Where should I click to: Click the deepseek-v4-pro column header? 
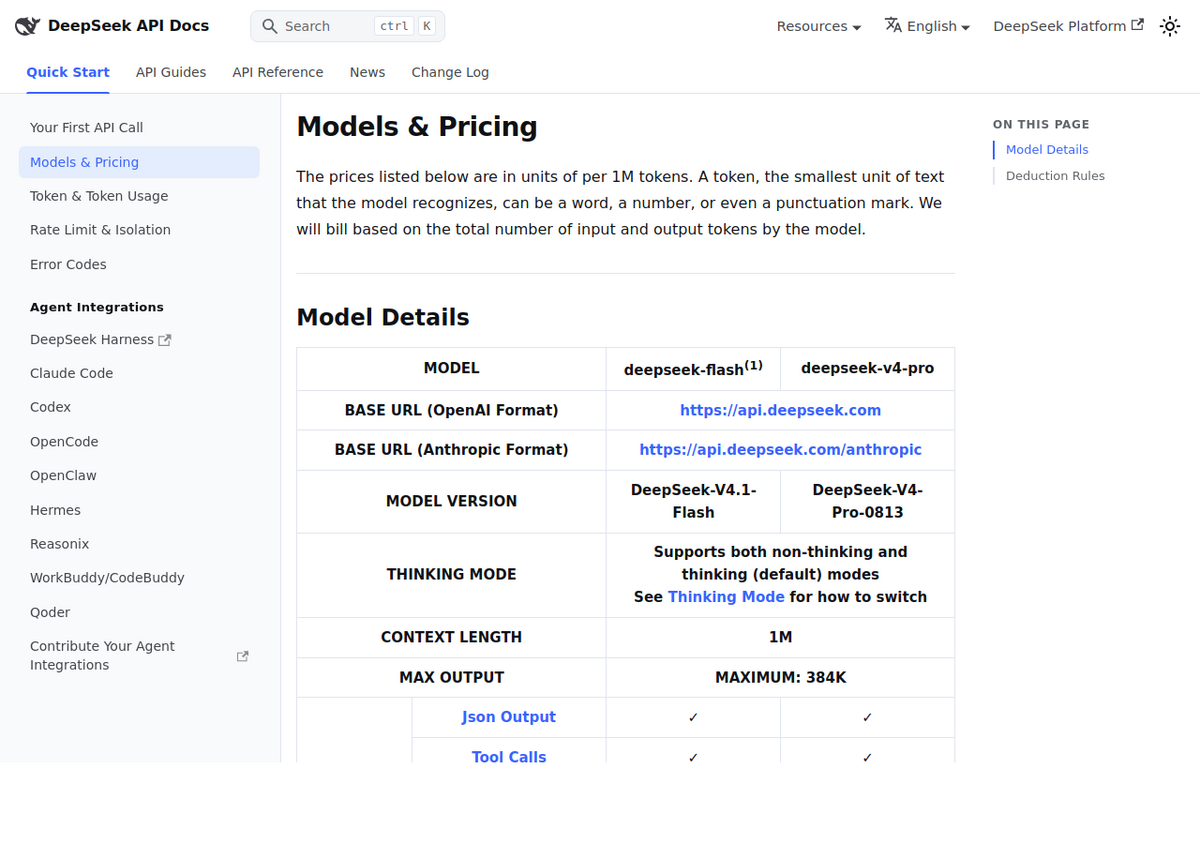[x=867, y=368]
